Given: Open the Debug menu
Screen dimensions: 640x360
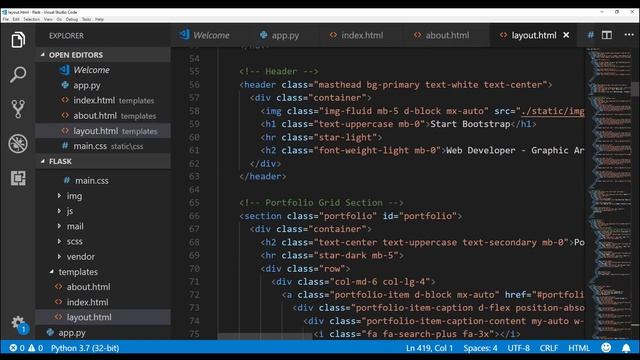Looking at the screenshot, I should (x=72, y=19).
